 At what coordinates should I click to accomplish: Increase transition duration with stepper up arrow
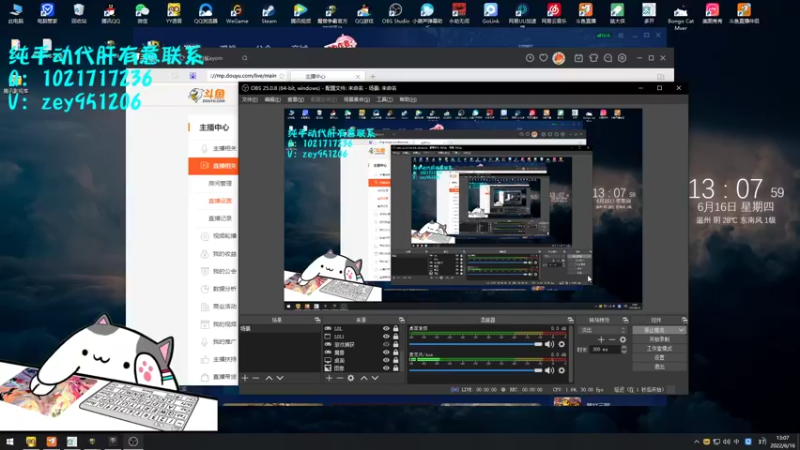tap(624, 347)
